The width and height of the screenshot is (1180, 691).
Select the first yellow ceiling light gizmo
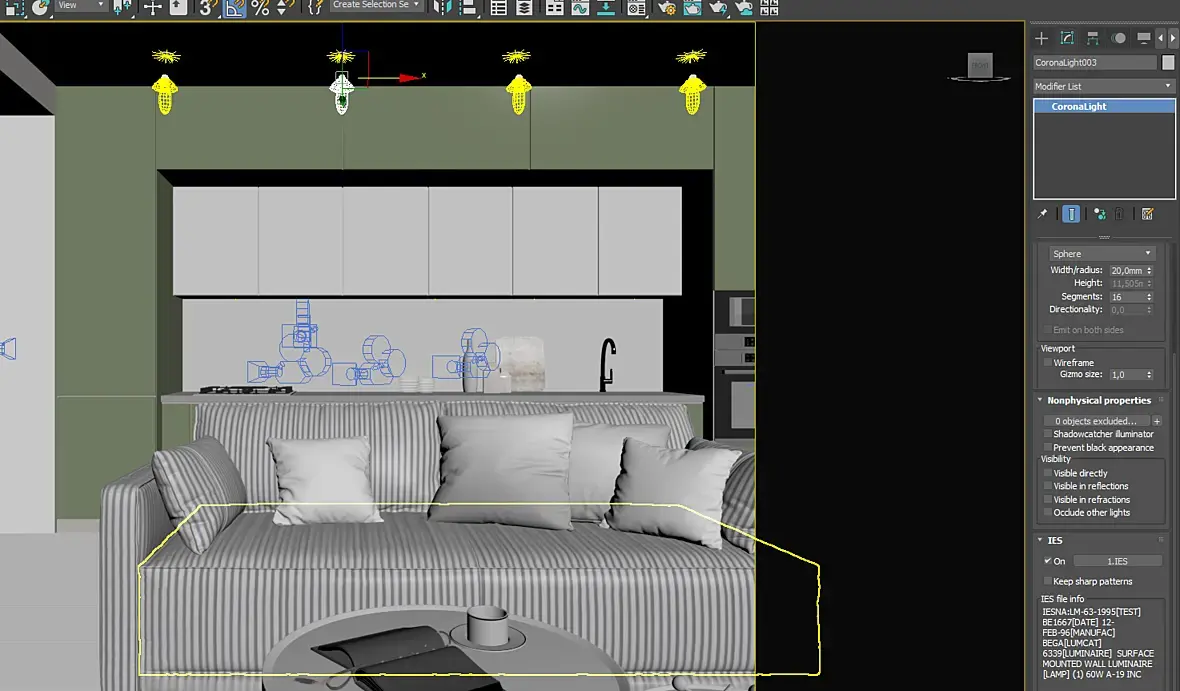click(165, 93)
